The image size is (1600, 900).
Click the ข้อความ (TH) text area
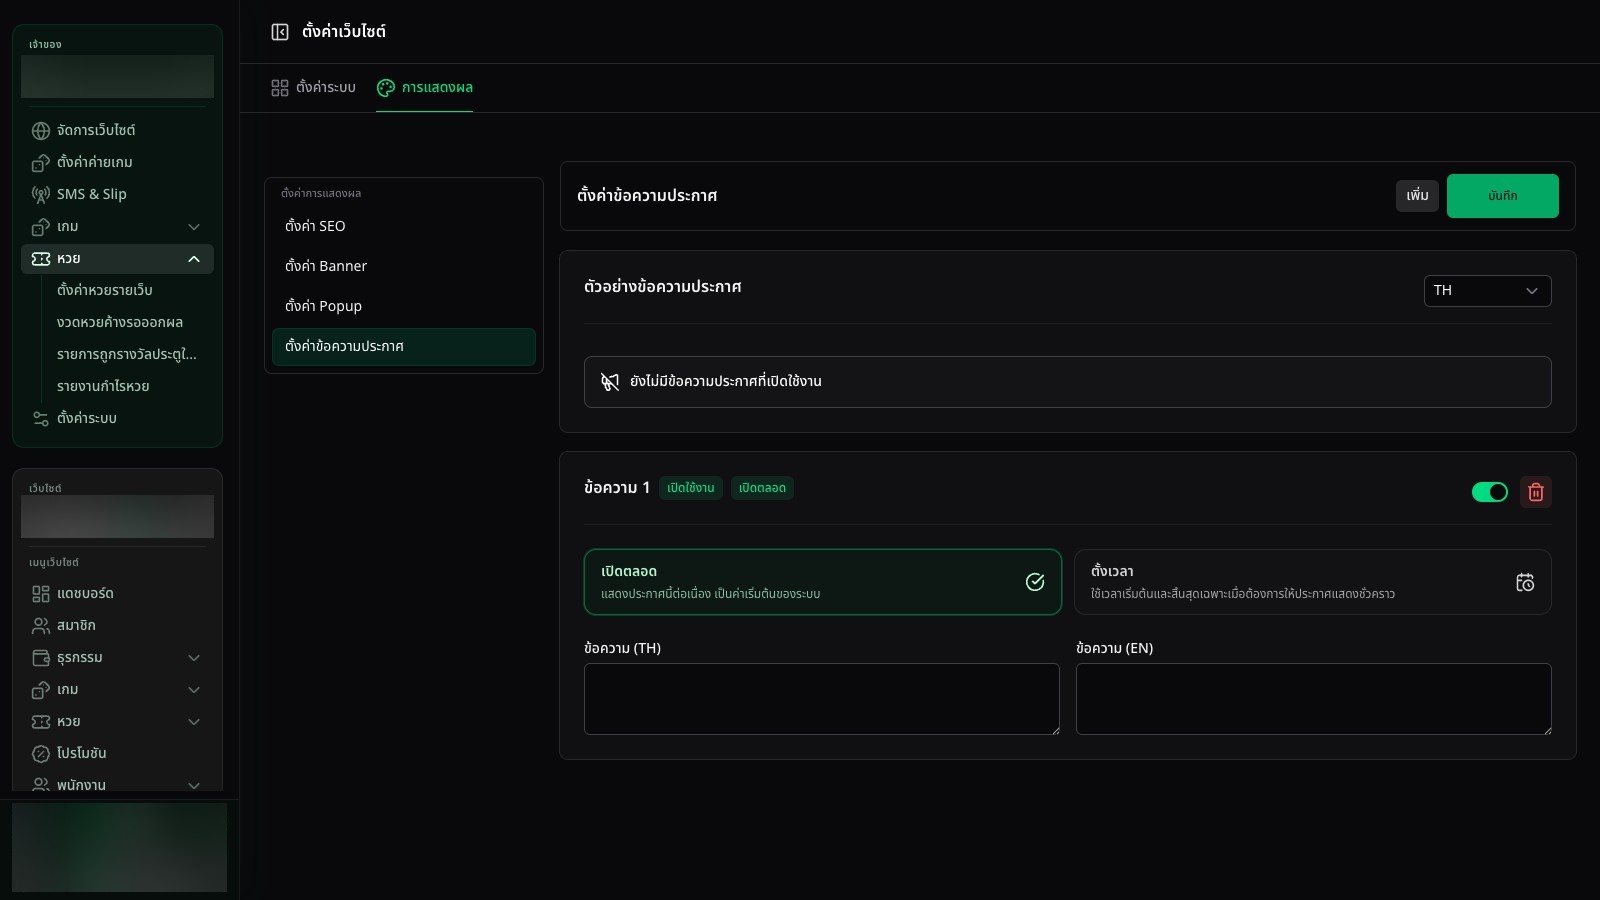(x=822, y=699)
